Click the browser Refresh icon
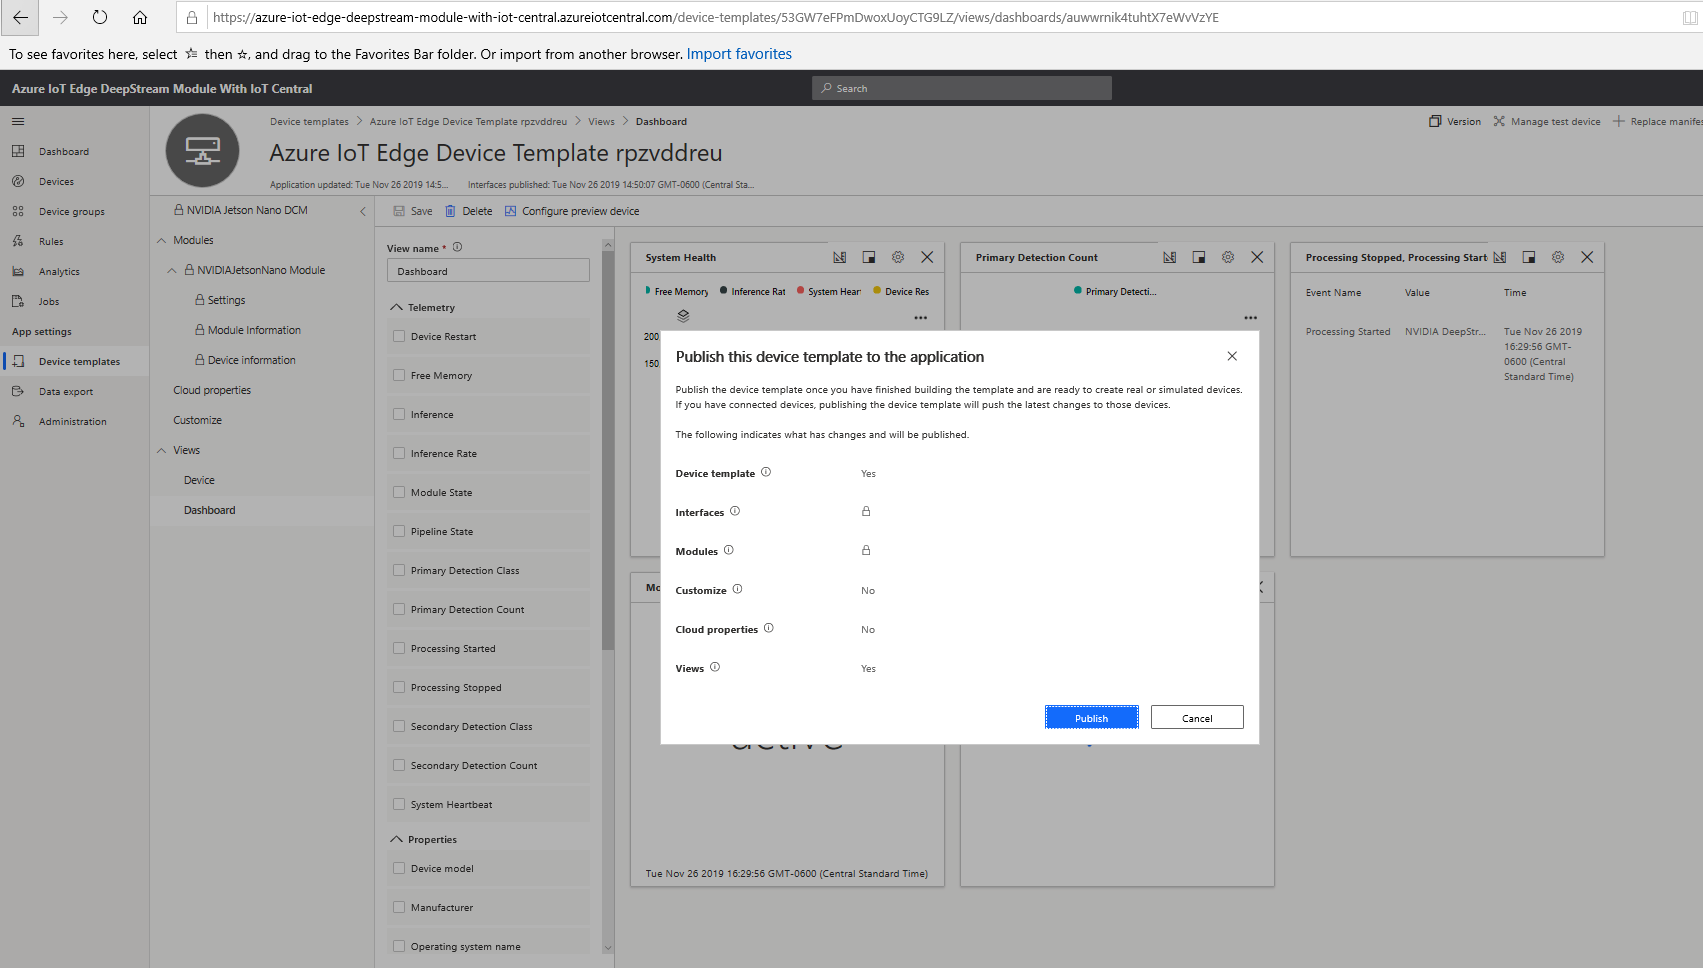1703x968 pixels. click(x=100, y=17)
